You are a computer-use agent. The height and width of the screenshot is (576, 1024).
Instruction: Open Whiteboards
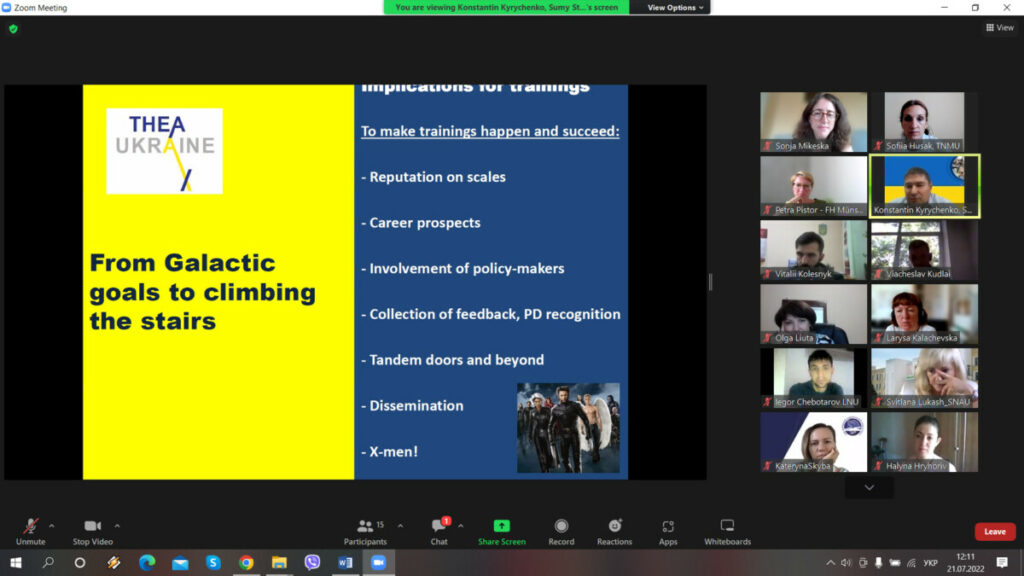point(727,526)
